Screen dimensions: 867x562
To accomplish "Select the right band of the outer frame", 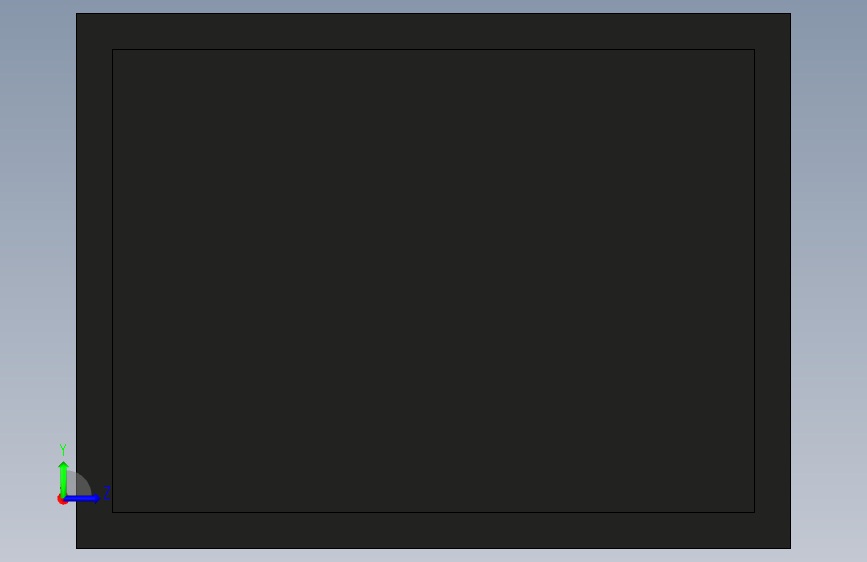I will [772, 281].
